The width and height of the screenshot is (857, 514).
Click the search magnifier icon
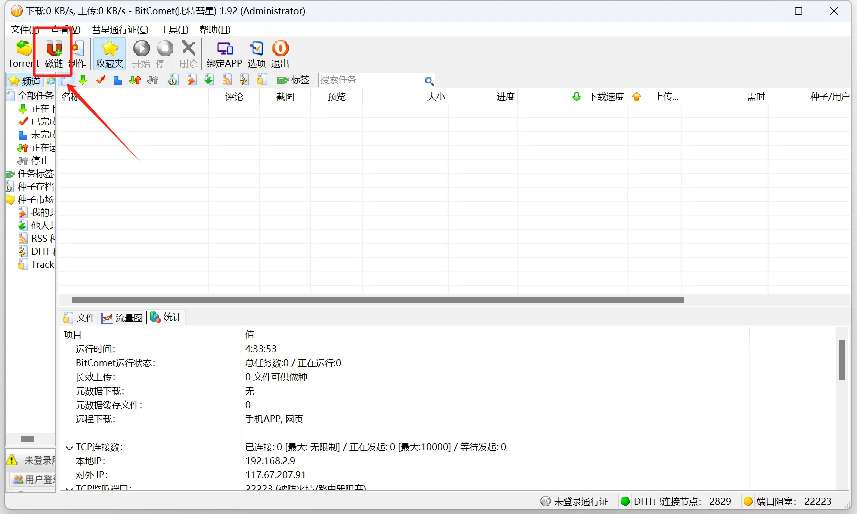click(x=429, y=80)
